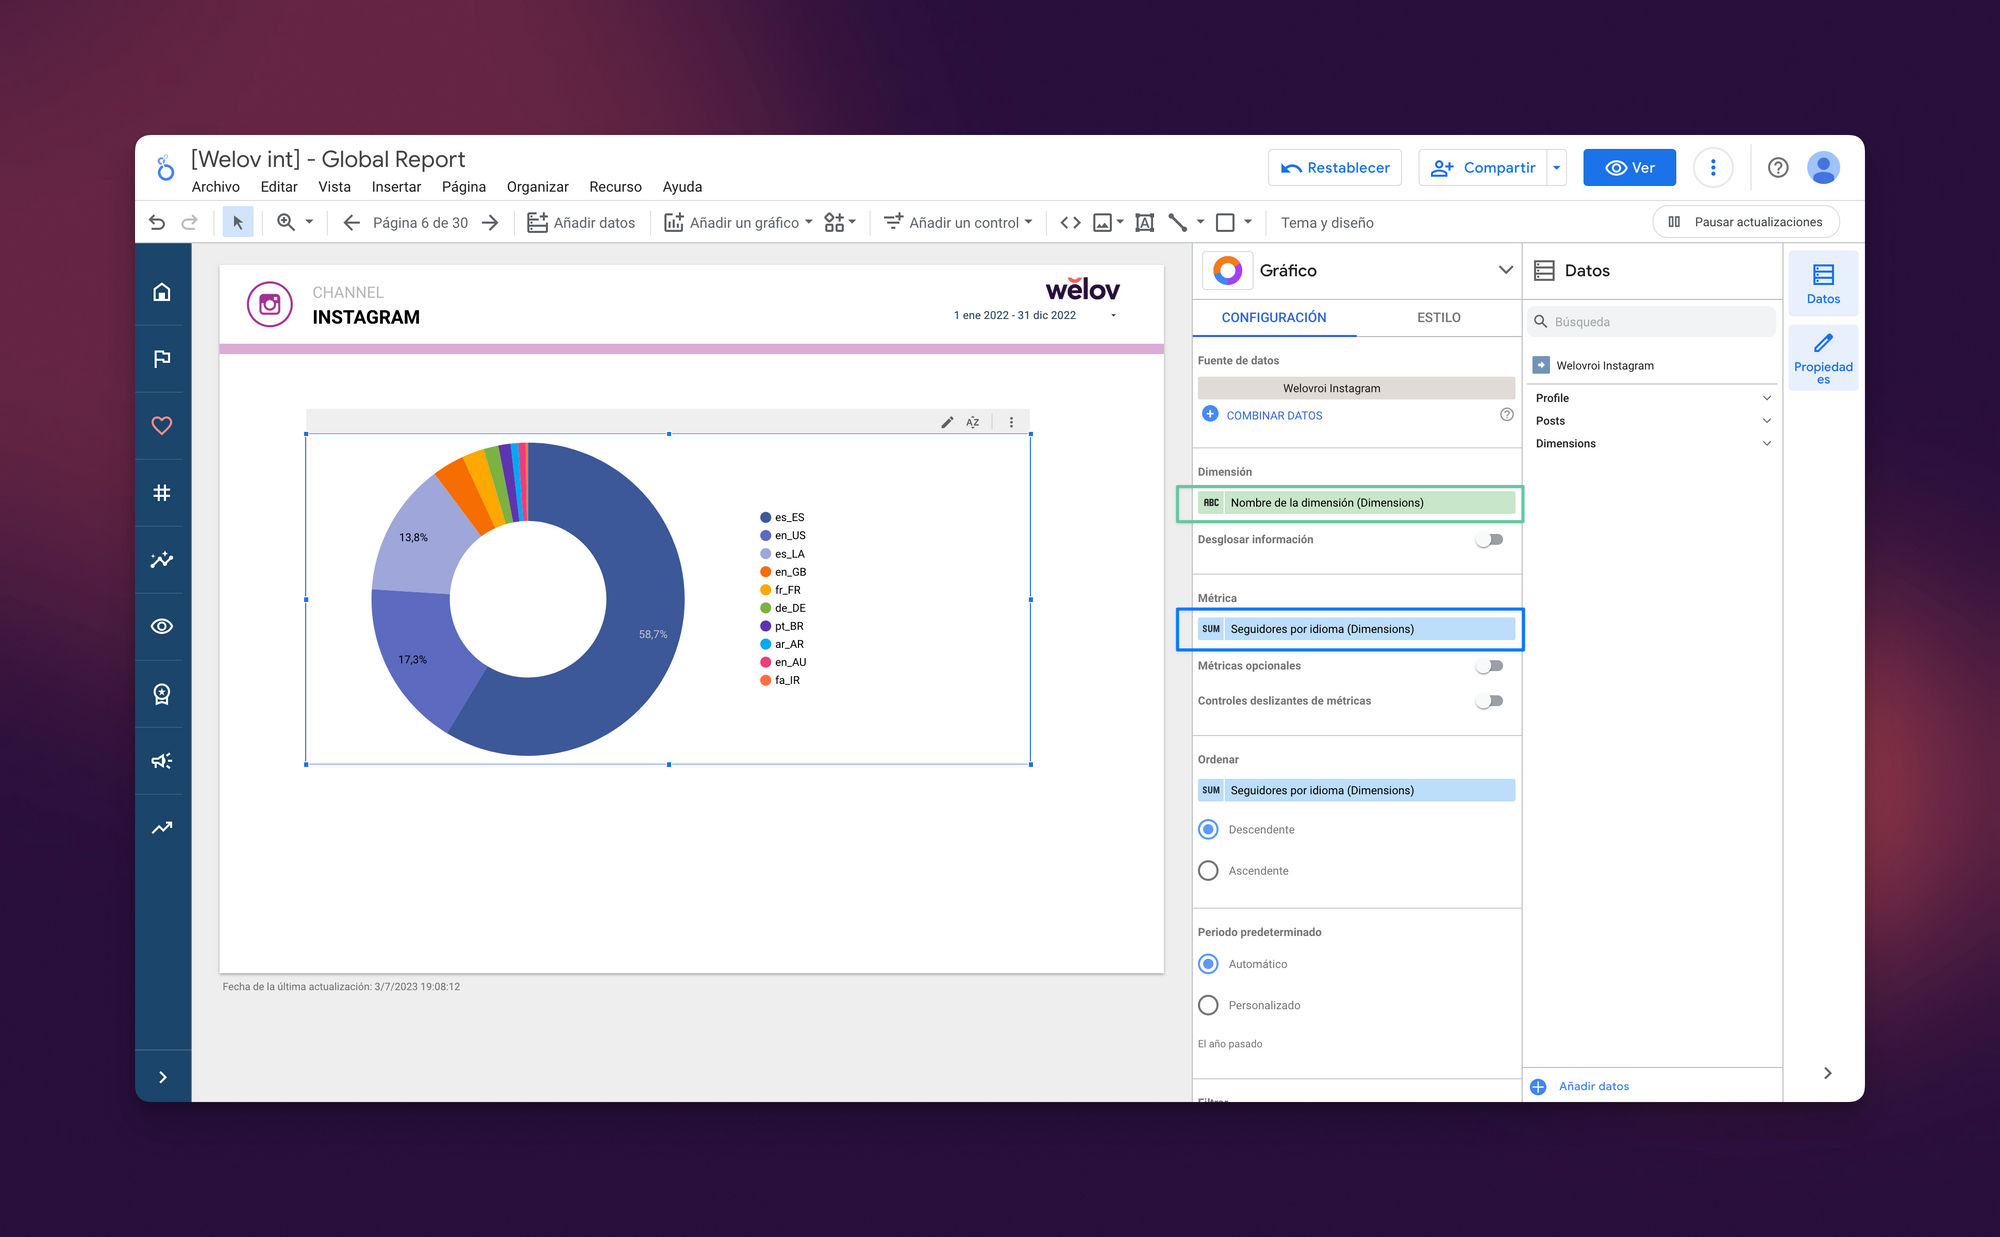Toggle Controles deslizantes de métricas switch

pos(1490,701)
